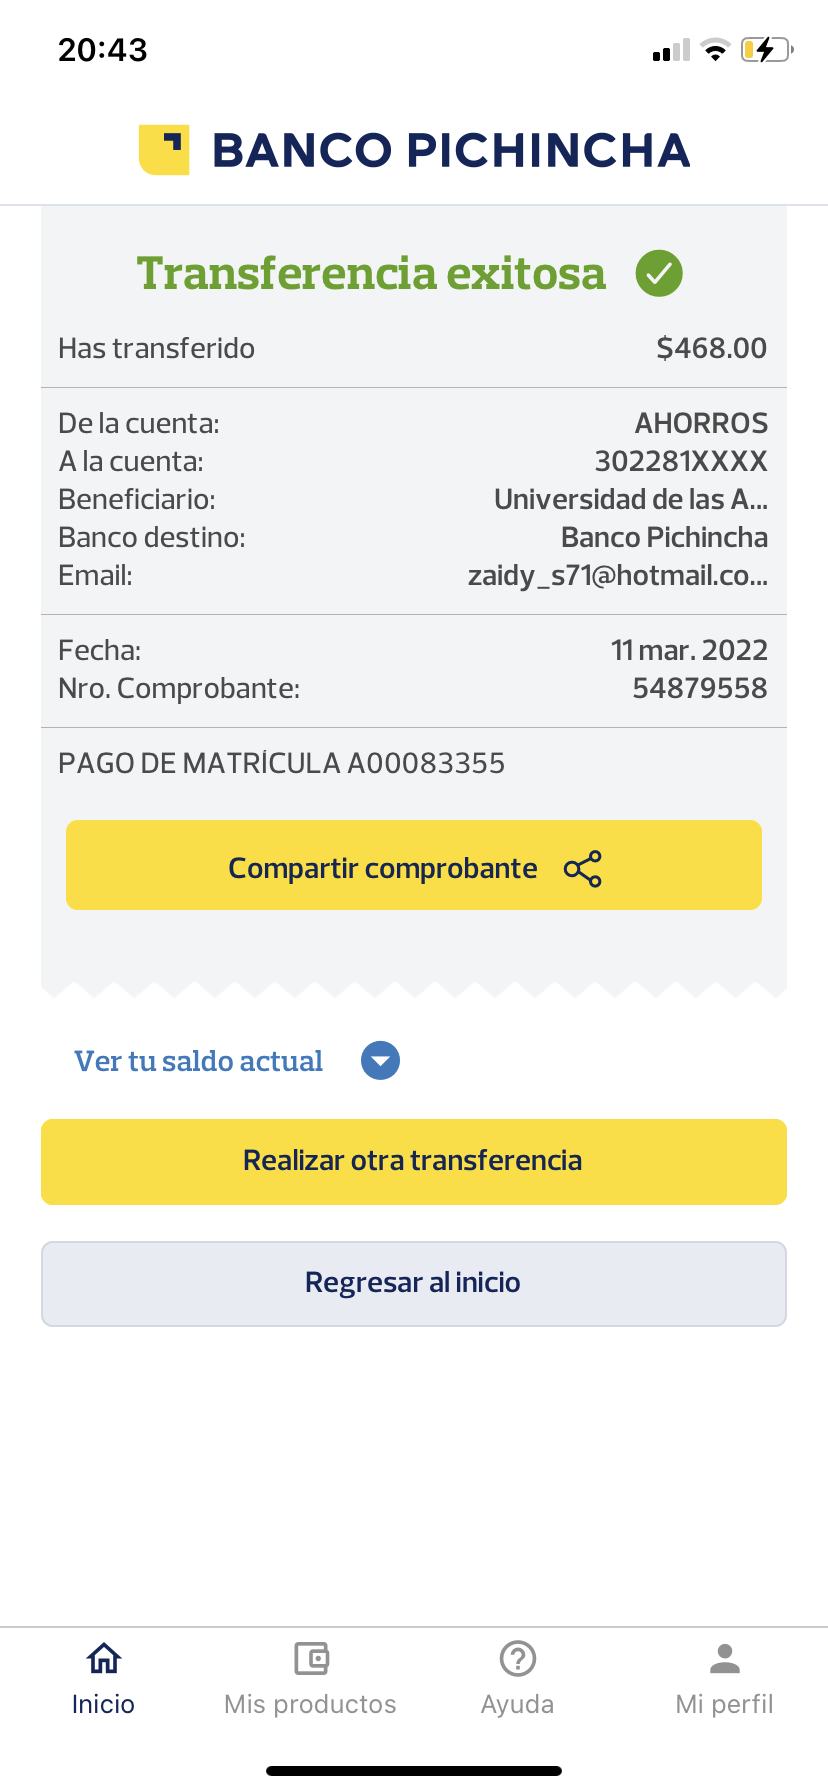Tap the truncated beneficiary Universidad de las A... text
This screenshot has width=828, height=1792.
pos(631,499)
